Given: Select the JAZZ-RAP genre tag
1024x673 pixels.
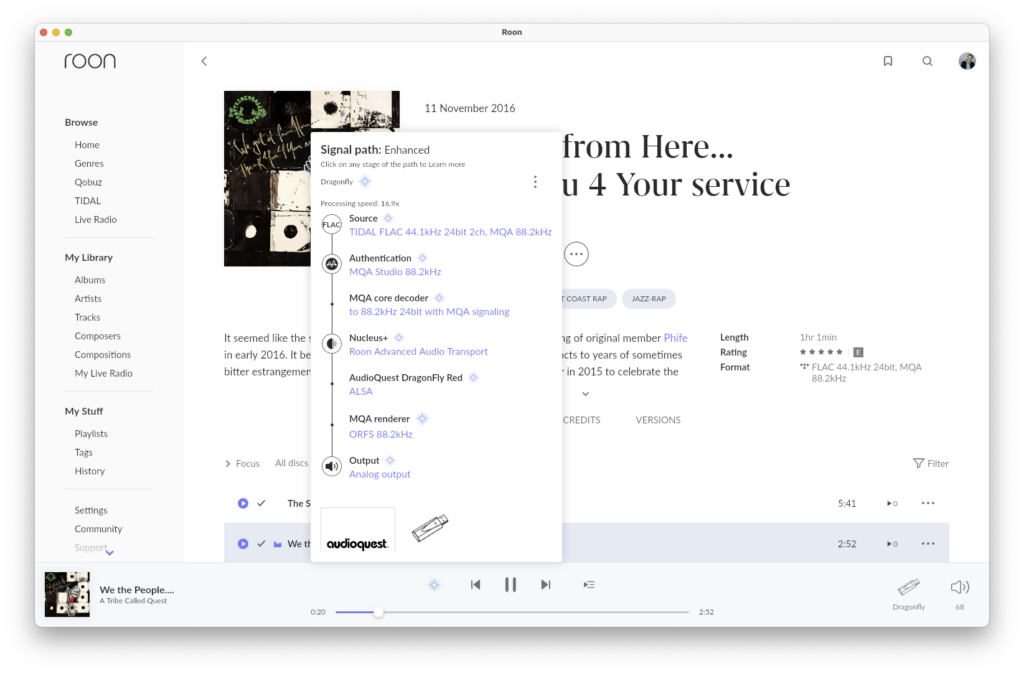Looking at the screenshot, I should click(x=648, y=298).
